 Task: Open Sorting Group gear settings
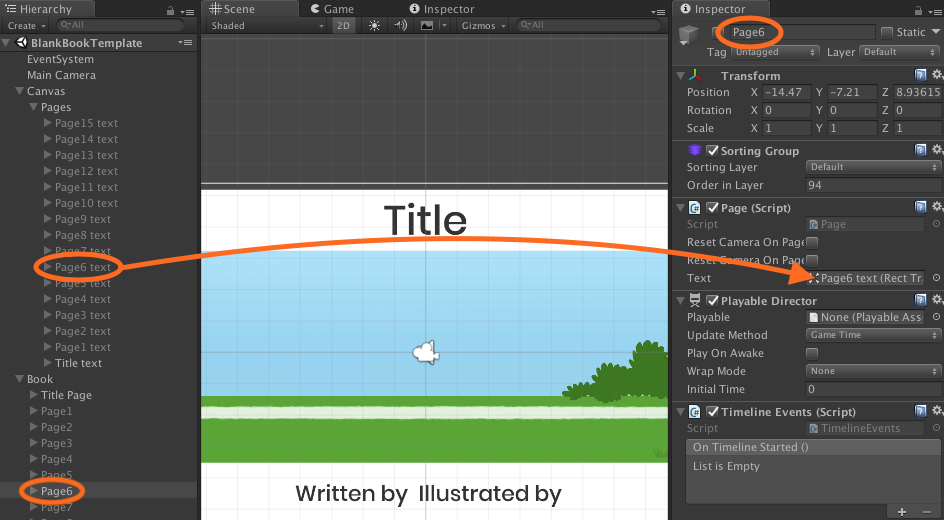pos(937,150)
